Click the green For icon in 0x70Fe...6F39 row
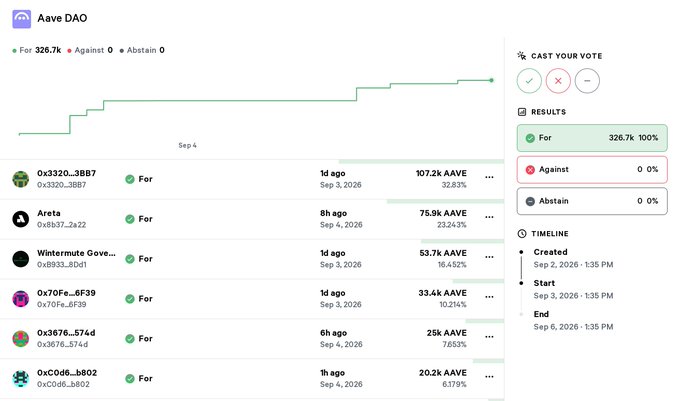Screen dimensions: 680x401 click(x=130, y=299)
